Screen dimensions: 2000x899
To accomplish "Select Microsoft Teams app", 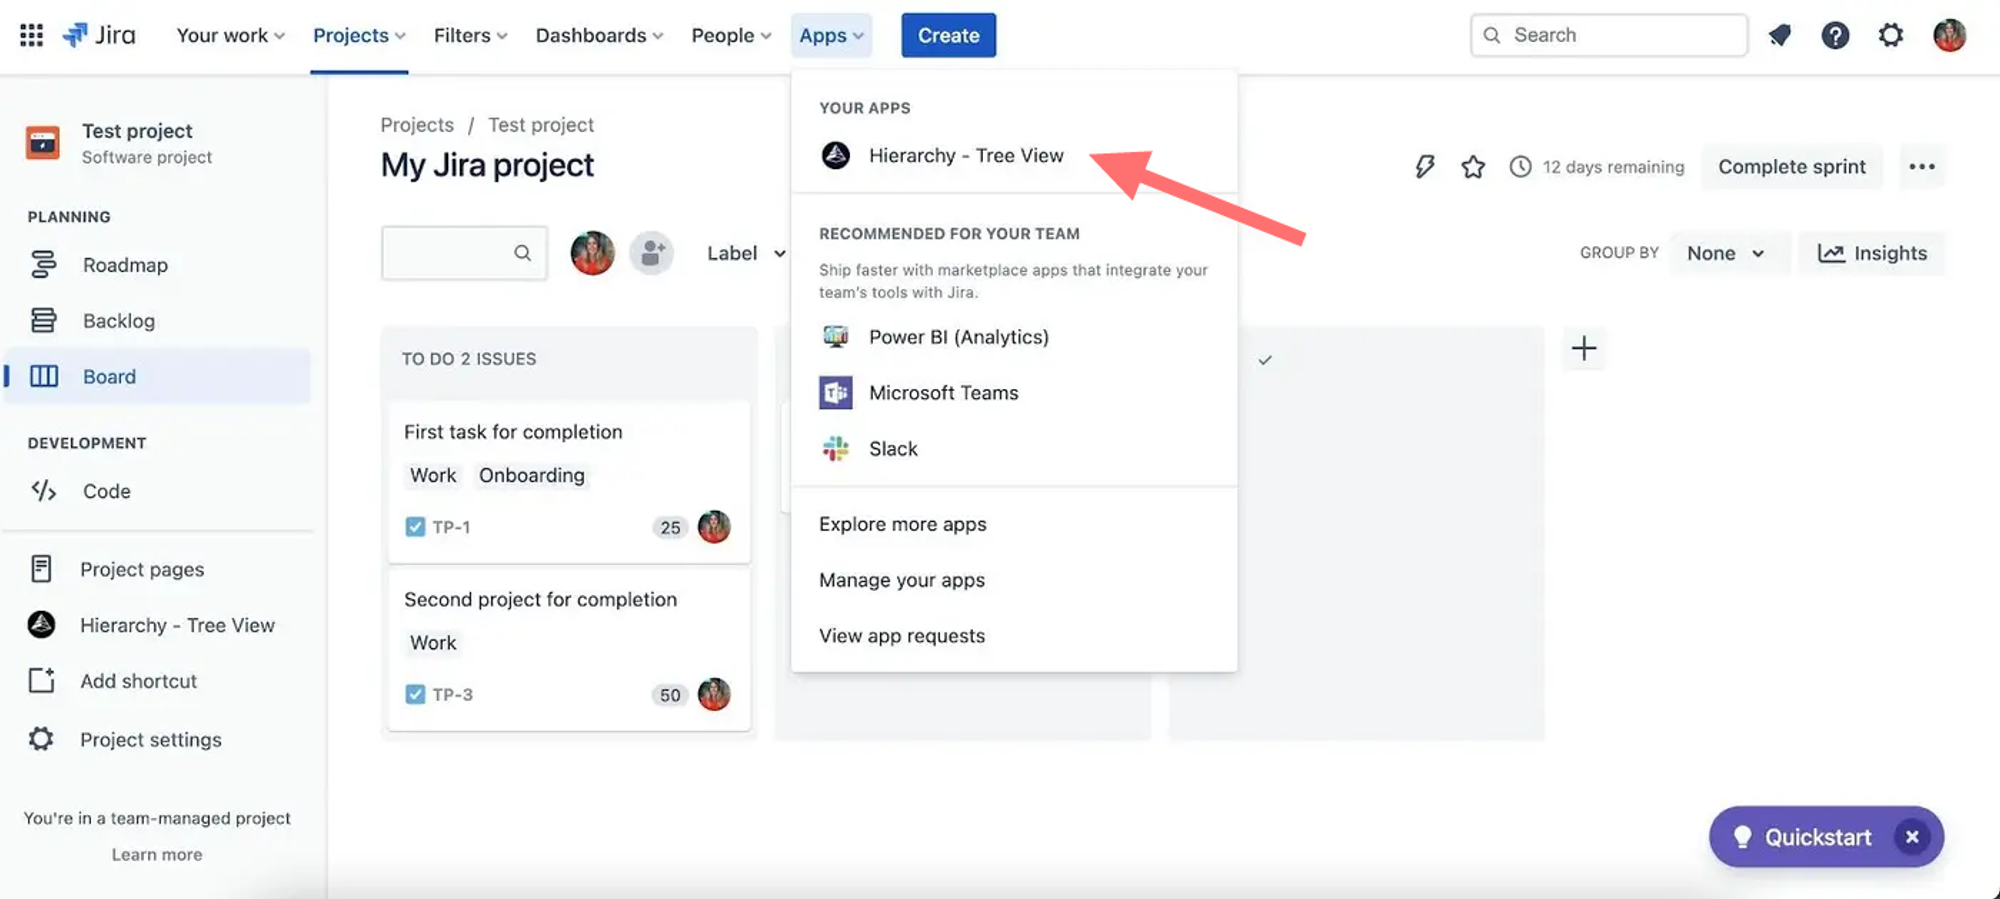I will (x=1014, y=393).
